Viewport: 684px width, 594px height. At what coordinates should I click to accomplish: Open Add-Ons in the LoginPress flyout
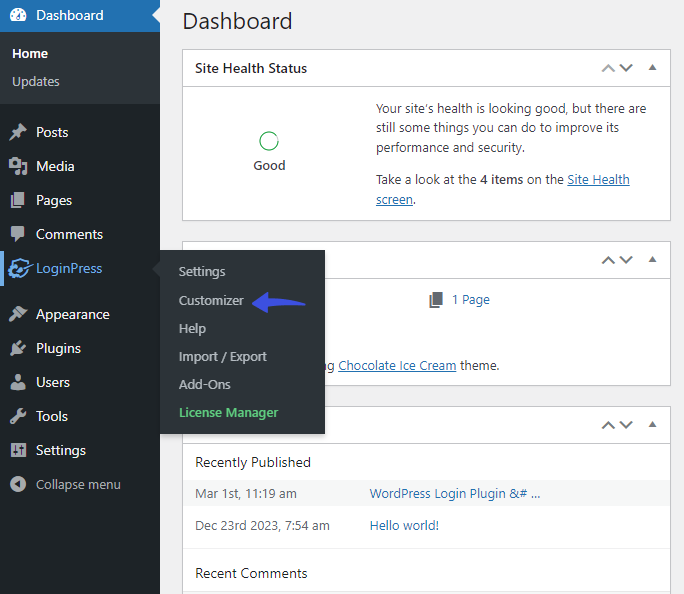tap(205, 385)
